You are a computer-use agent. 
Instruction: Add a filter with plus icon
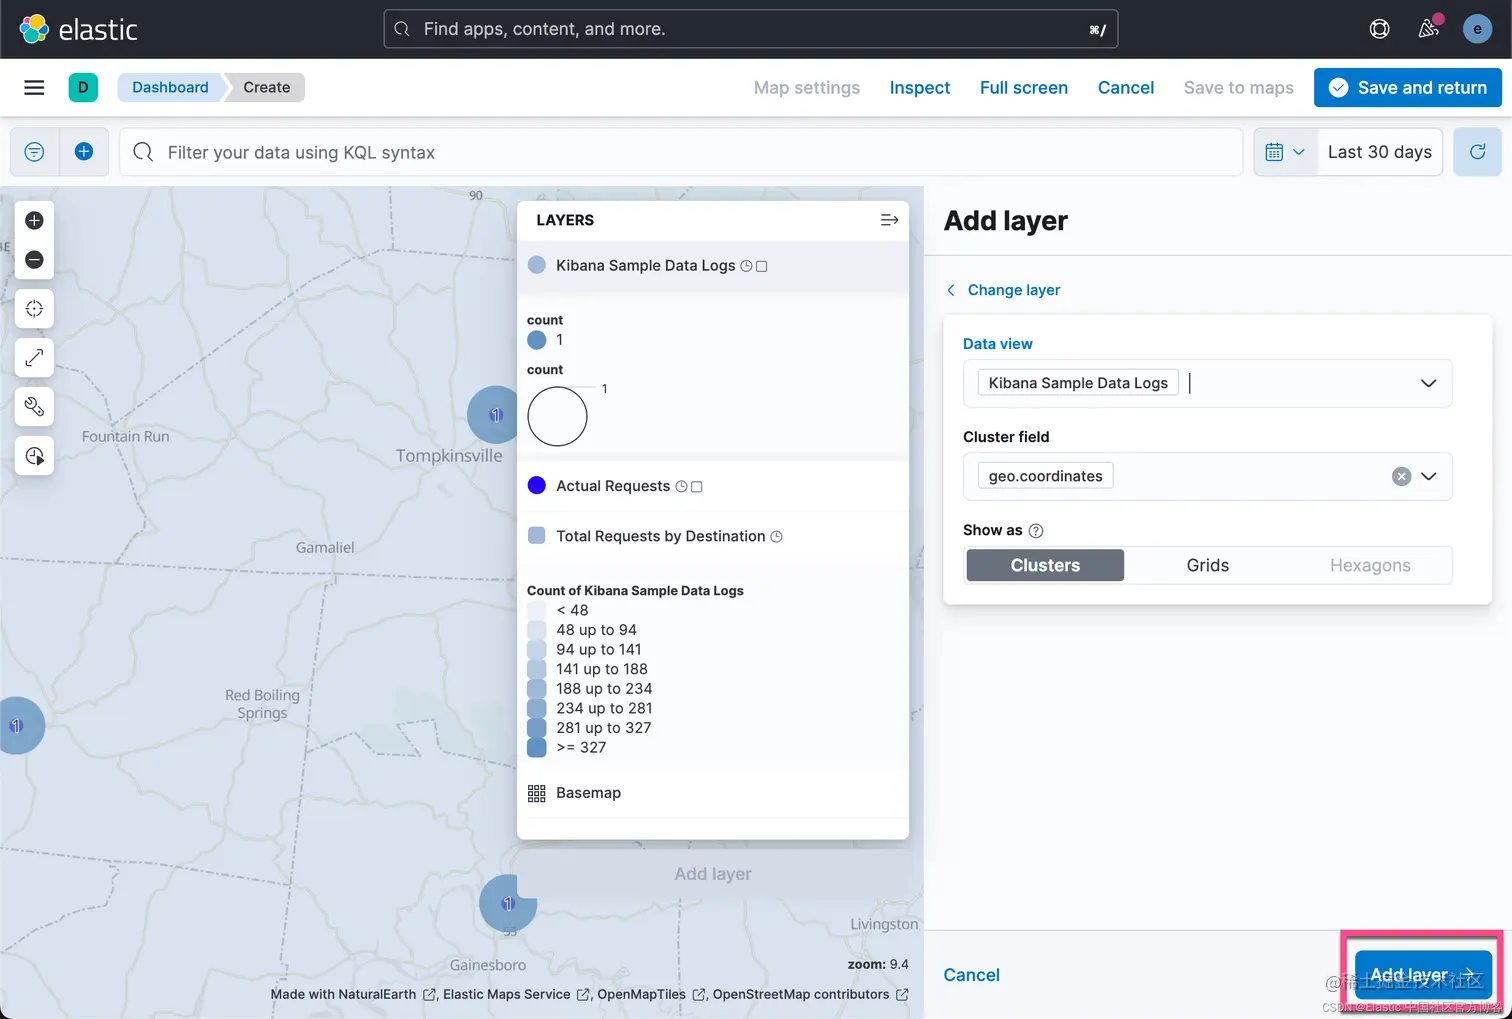tap(84, 152)
